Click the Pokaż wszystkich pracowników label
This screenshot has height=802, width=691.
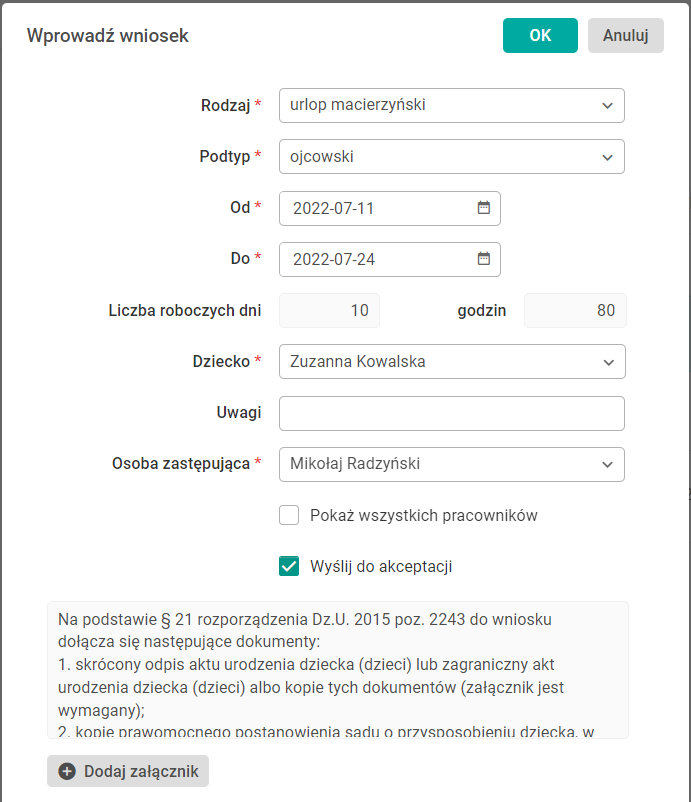pyautogui.click(x=424, y=516)
